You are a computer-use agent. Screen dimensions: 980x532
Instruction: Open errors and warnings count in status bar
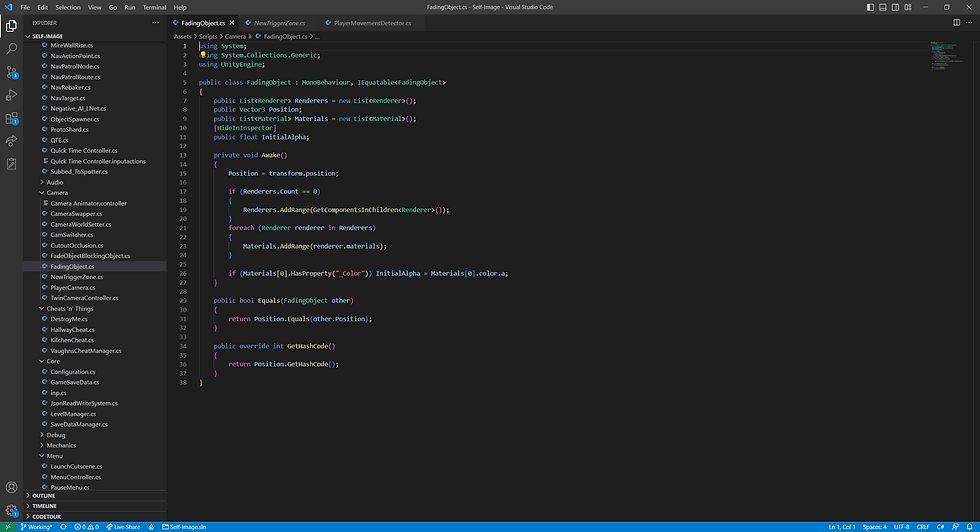click(86, 527)
